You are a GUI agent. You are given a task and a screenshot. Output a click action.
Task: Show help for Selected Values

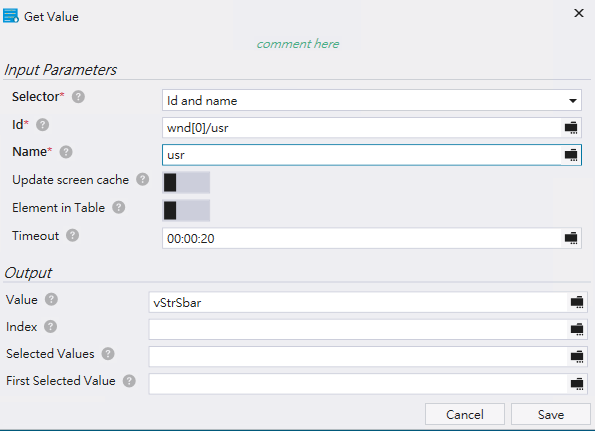(108, 354)
